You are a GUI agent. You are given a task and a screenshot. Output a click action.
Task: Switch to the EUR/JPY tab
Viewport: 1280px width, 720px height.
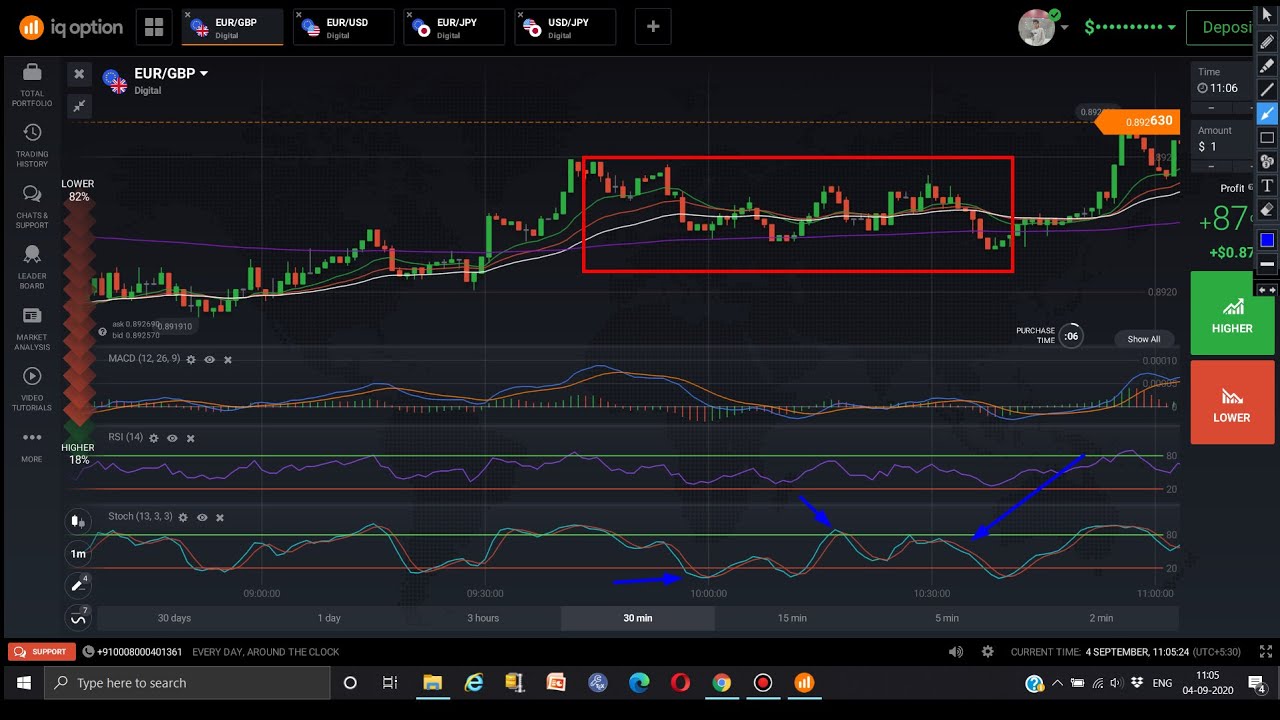(x=454, y=27)
